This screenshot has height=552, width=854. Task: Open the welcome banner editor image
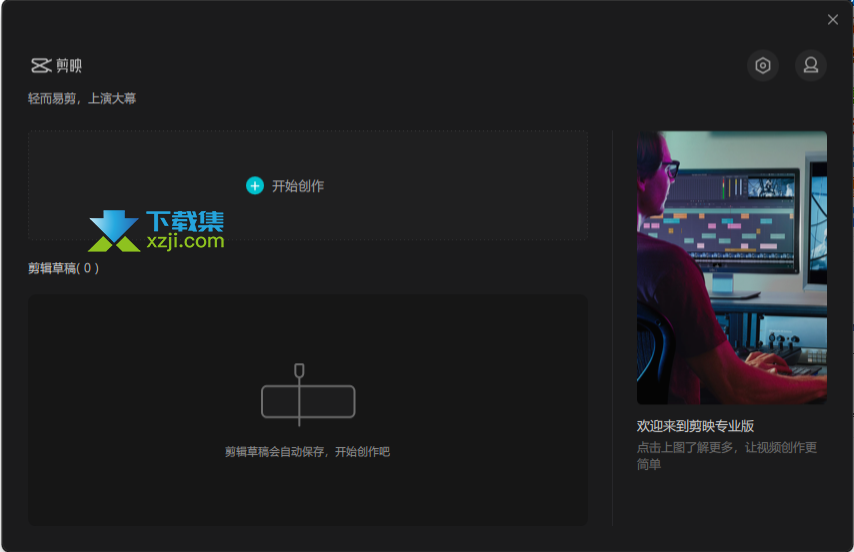click(731, 267)
